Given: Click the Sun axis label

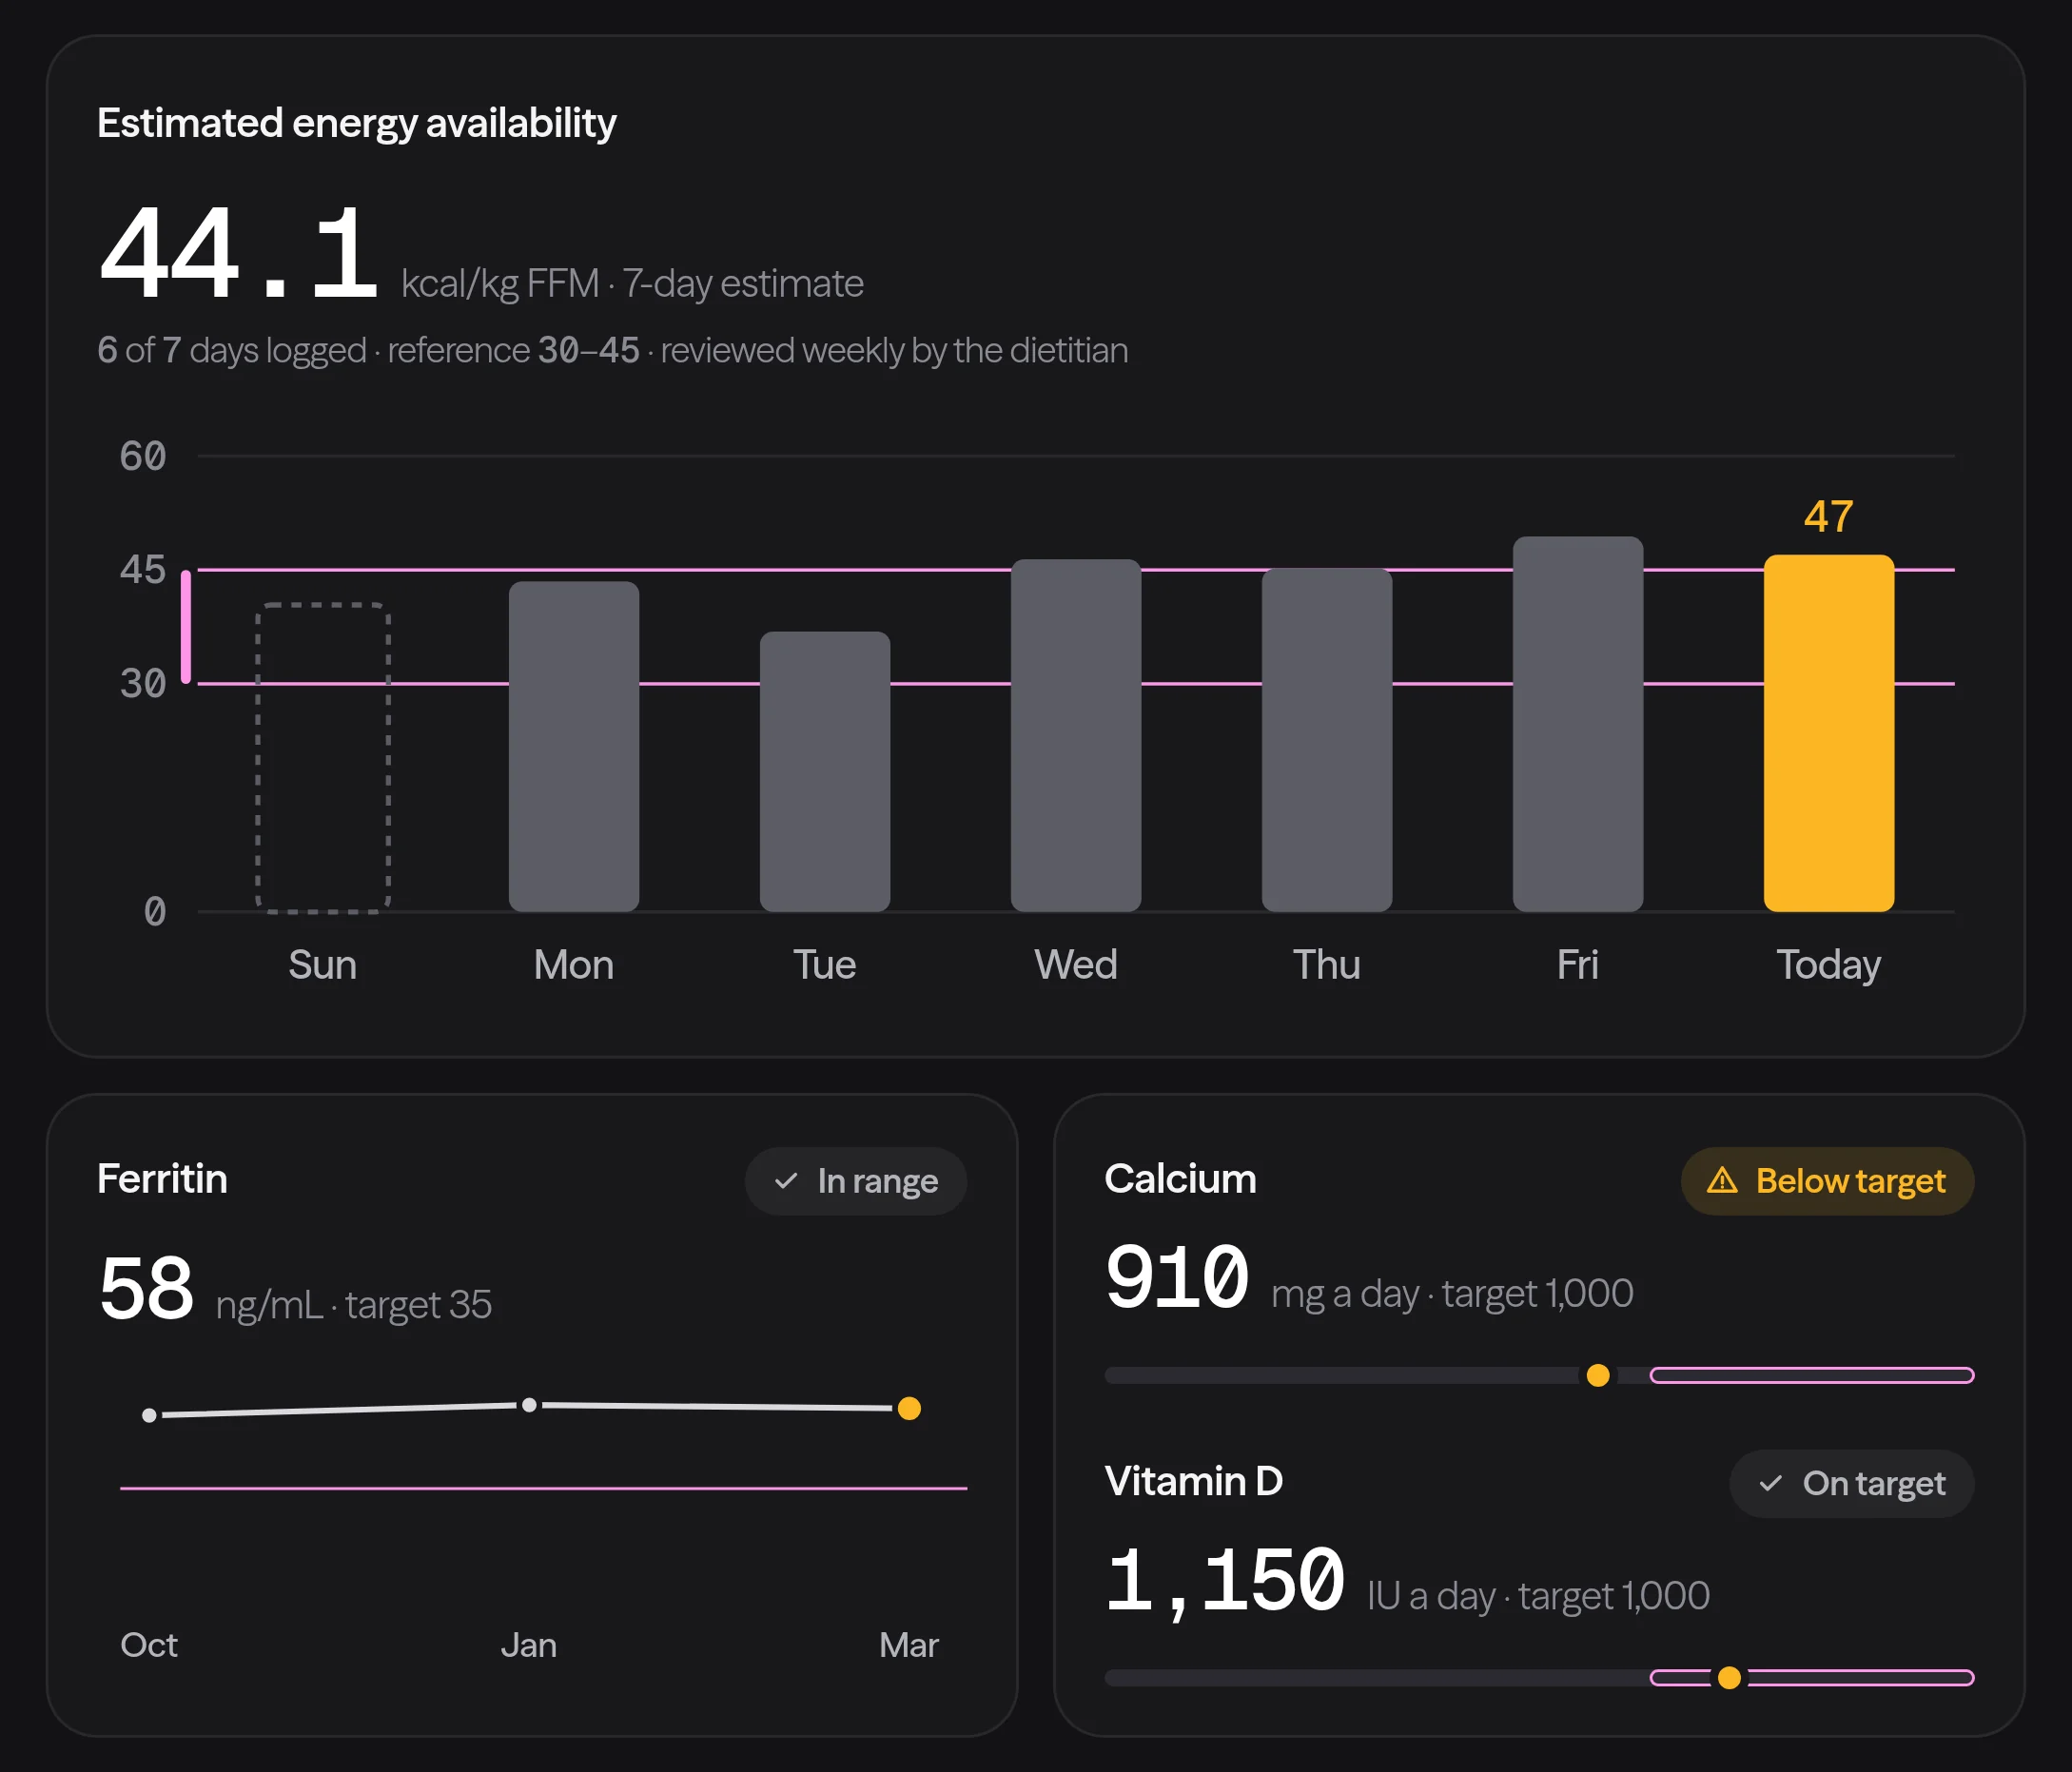Looking at the screenshot, I should click(x=322, y=965).
